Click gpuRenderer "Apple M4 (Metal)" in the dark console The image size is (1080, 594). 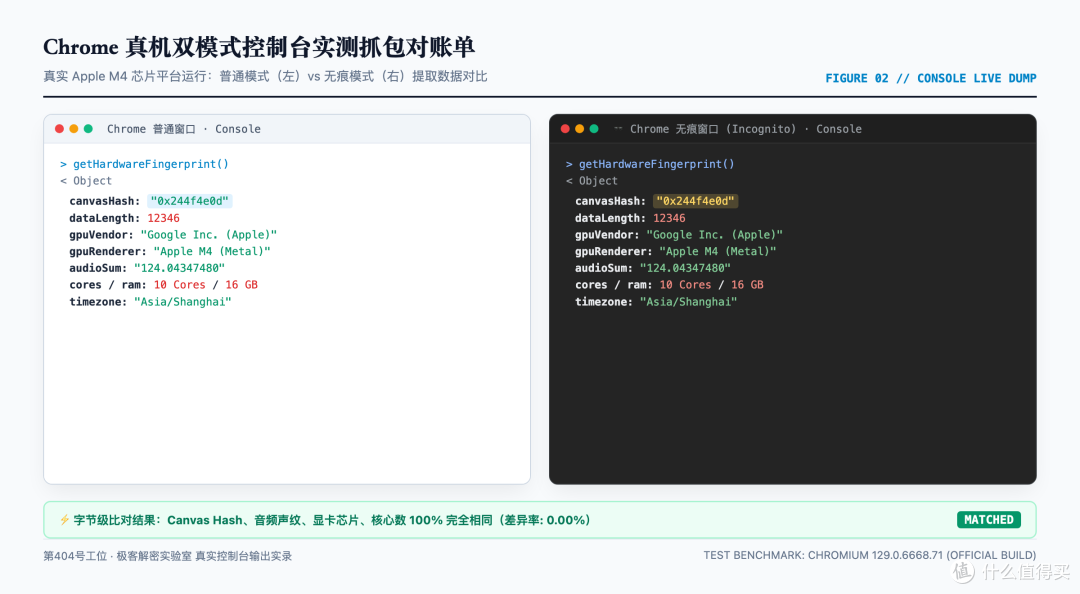tap(718, 252)
